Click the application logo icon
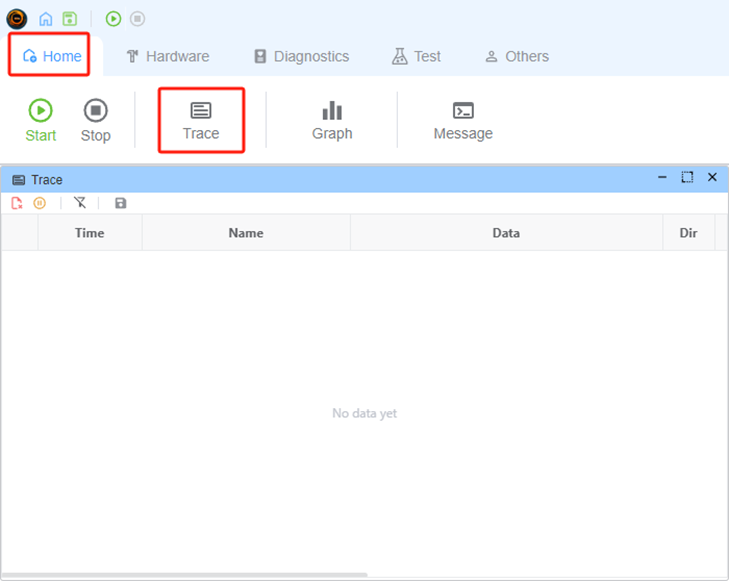 pos(17,19)
